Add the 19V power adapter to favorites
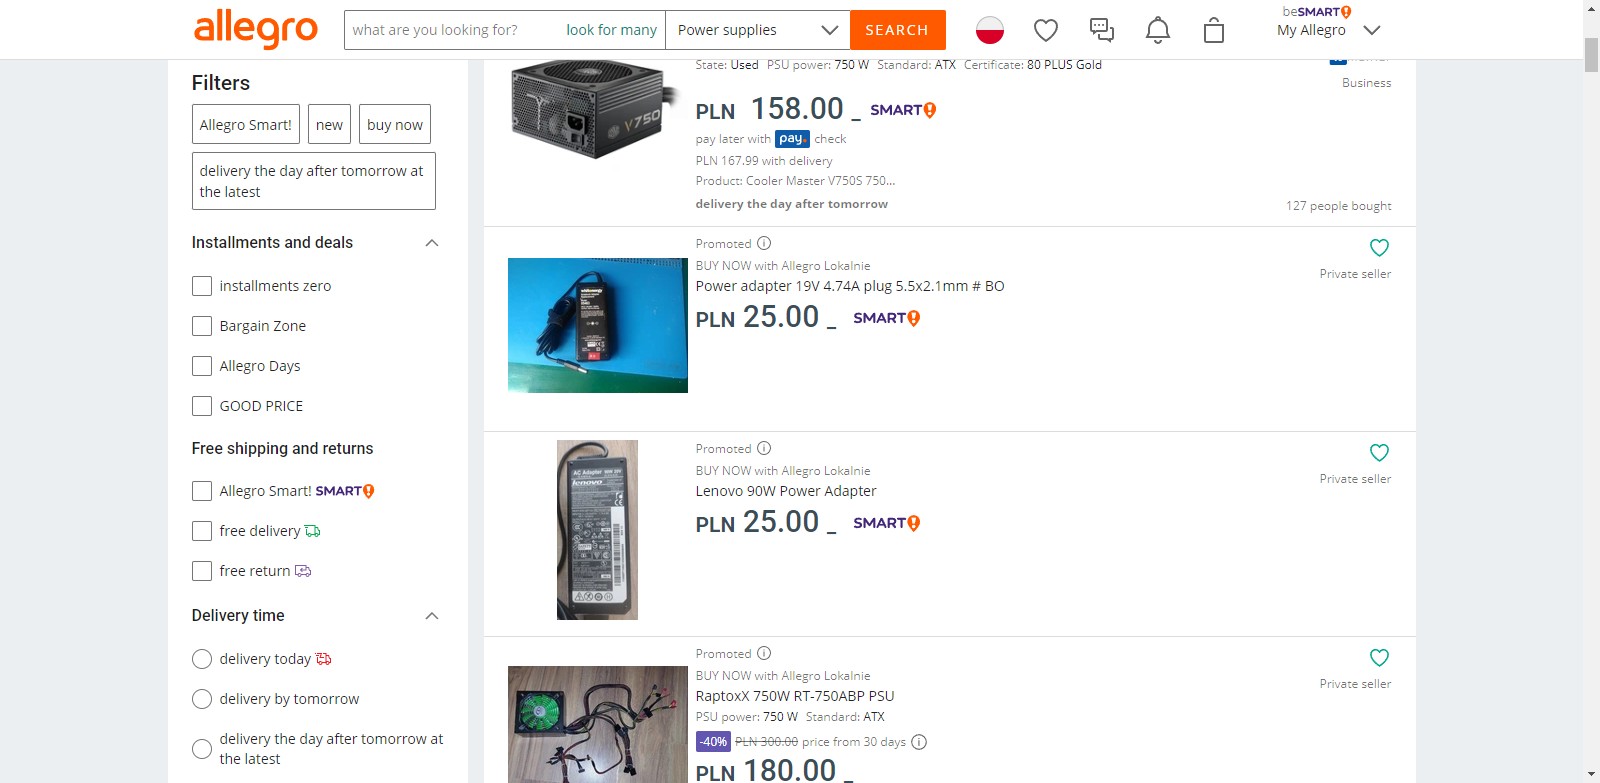 (1379, 248)
